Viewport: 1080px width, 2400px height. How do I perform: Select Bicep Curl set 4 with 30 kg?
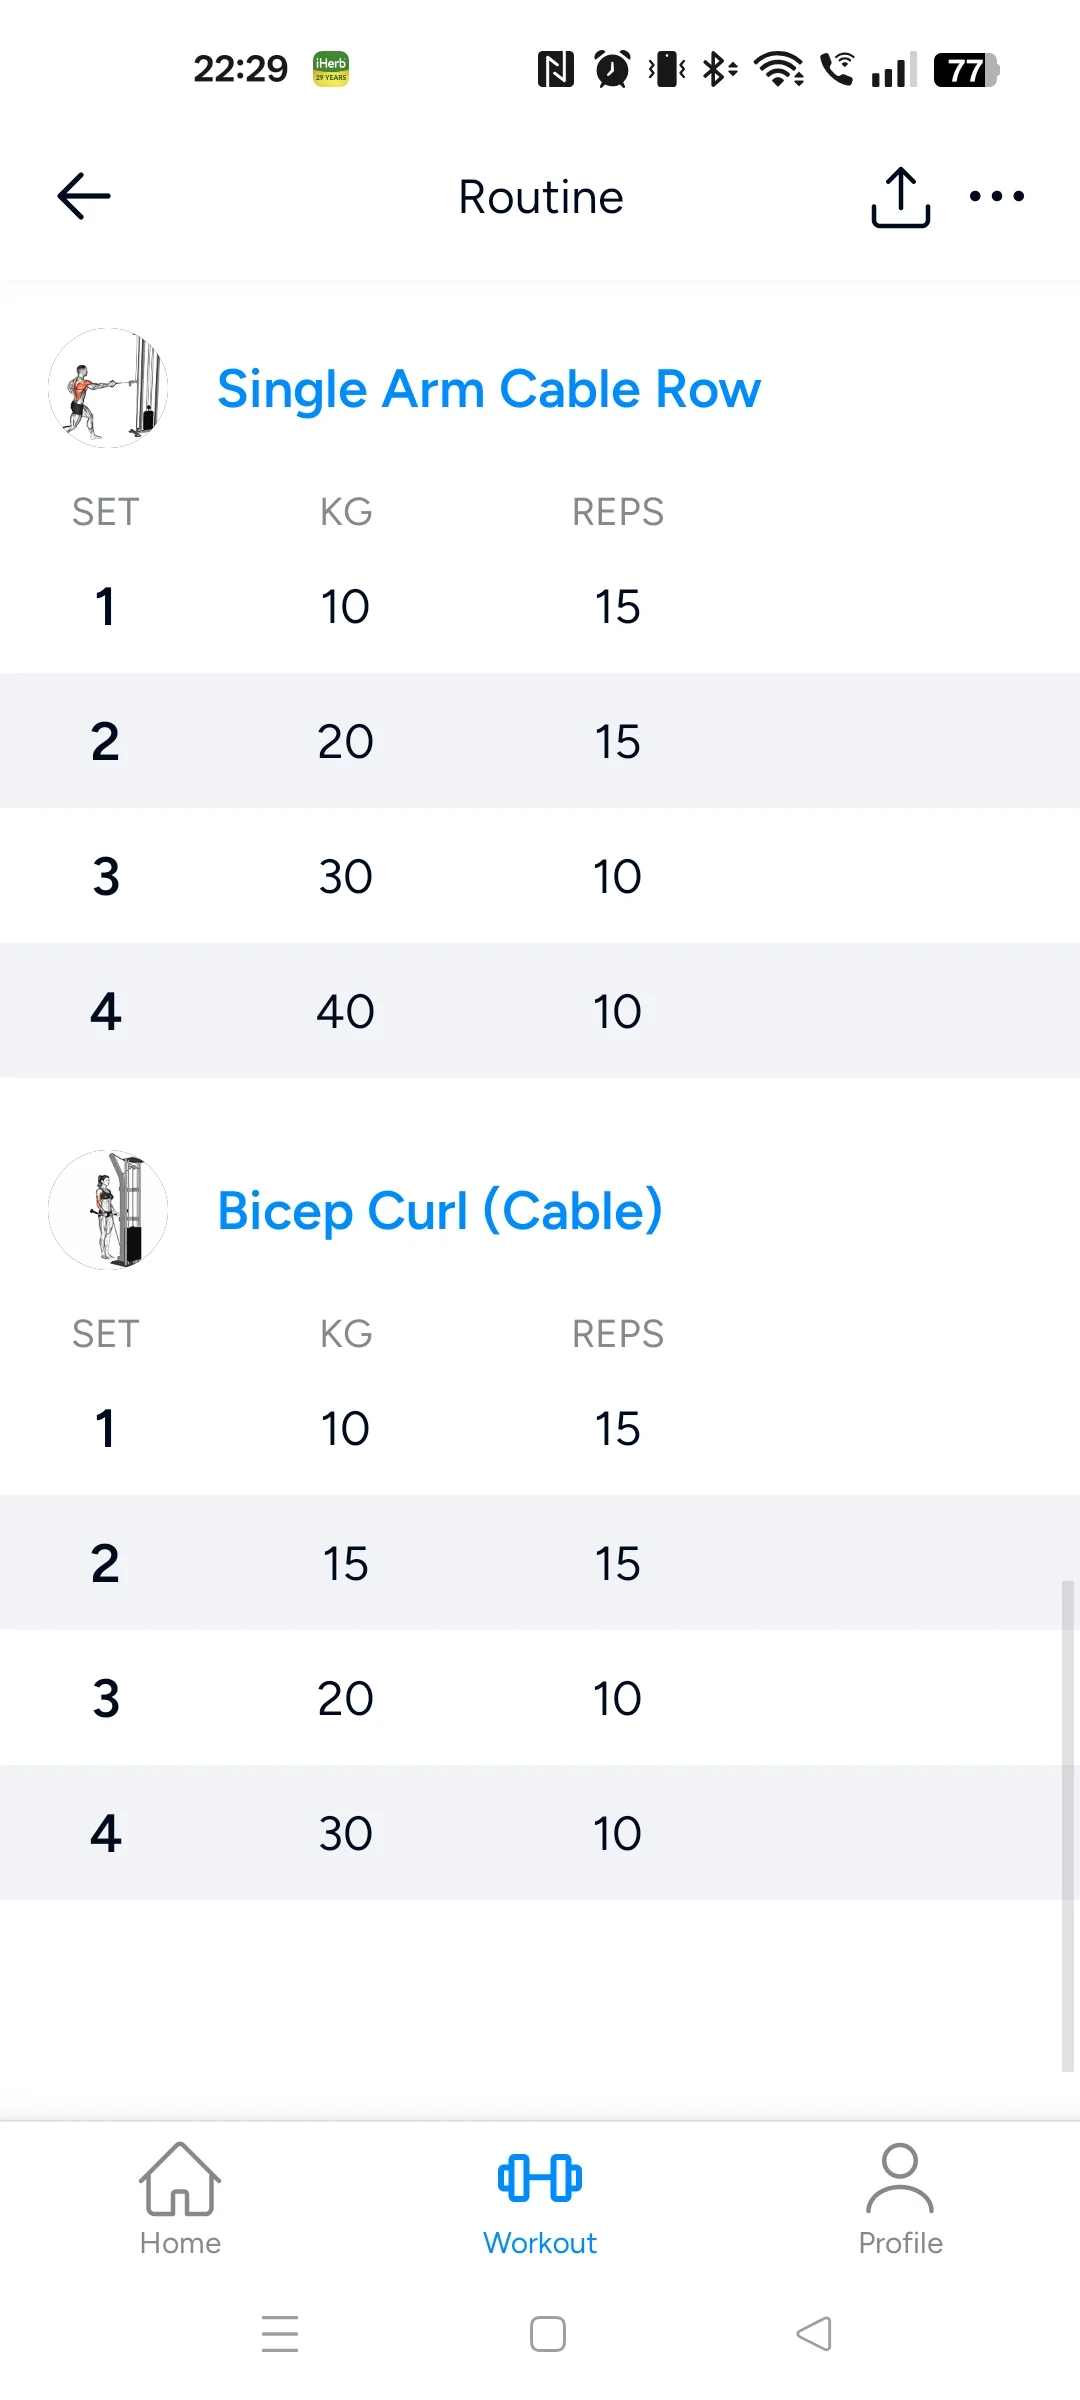click(x=540, y=1833)
